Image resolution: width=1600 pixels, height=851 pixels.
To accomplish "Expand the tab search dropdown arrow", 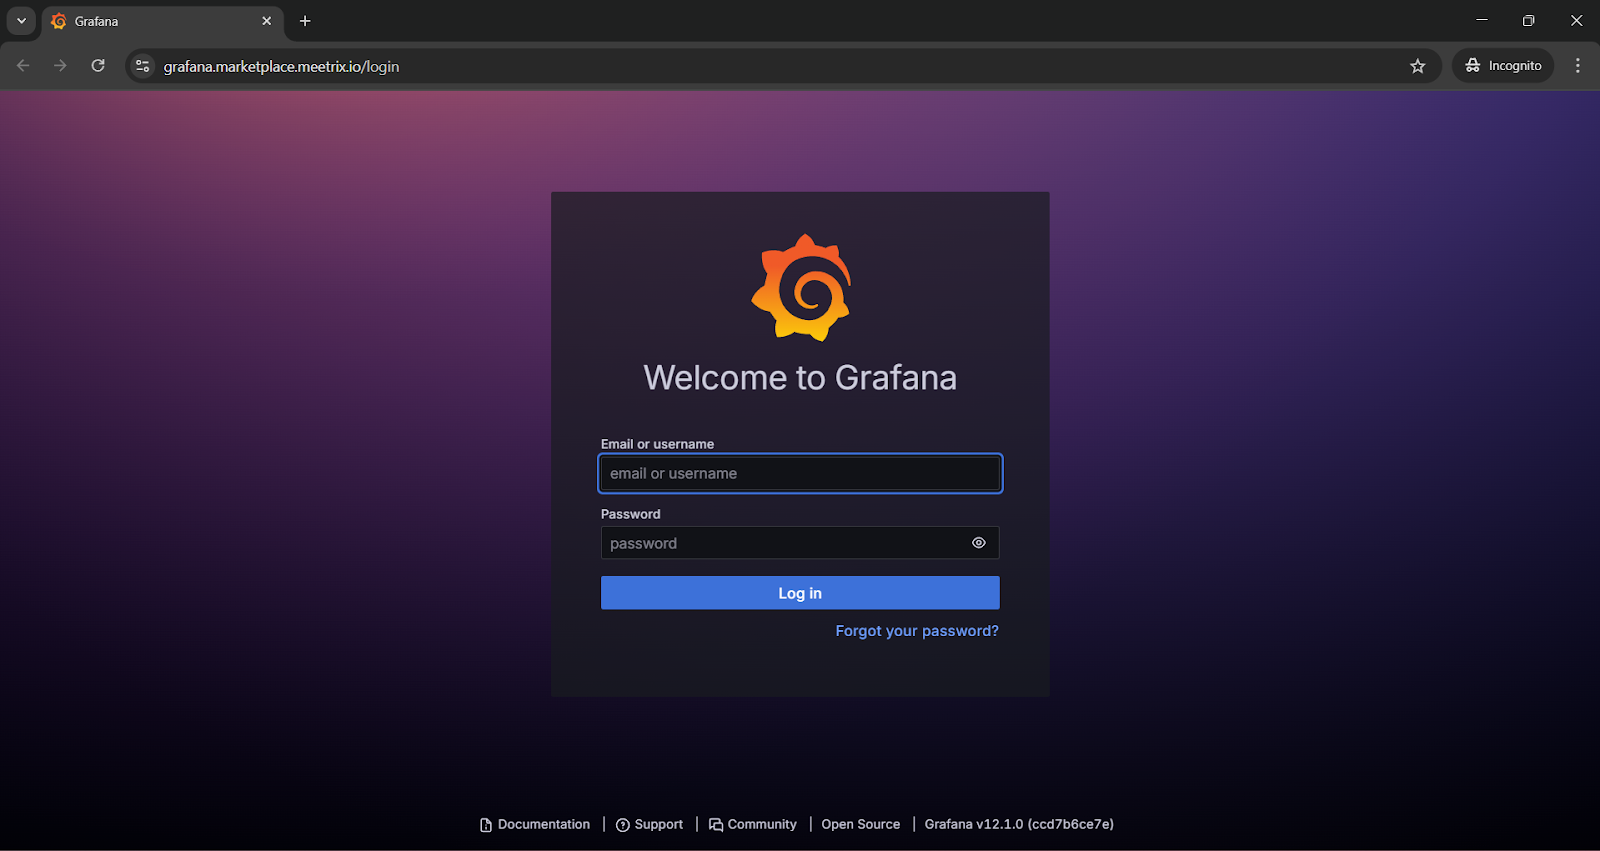I will [21, 21].
